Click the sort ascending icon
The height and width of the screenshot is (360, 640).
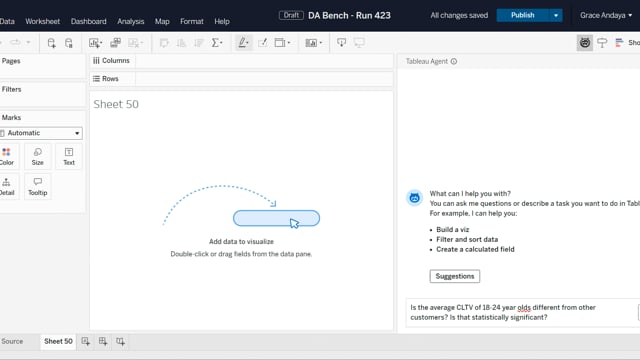[x=181, y=43]
